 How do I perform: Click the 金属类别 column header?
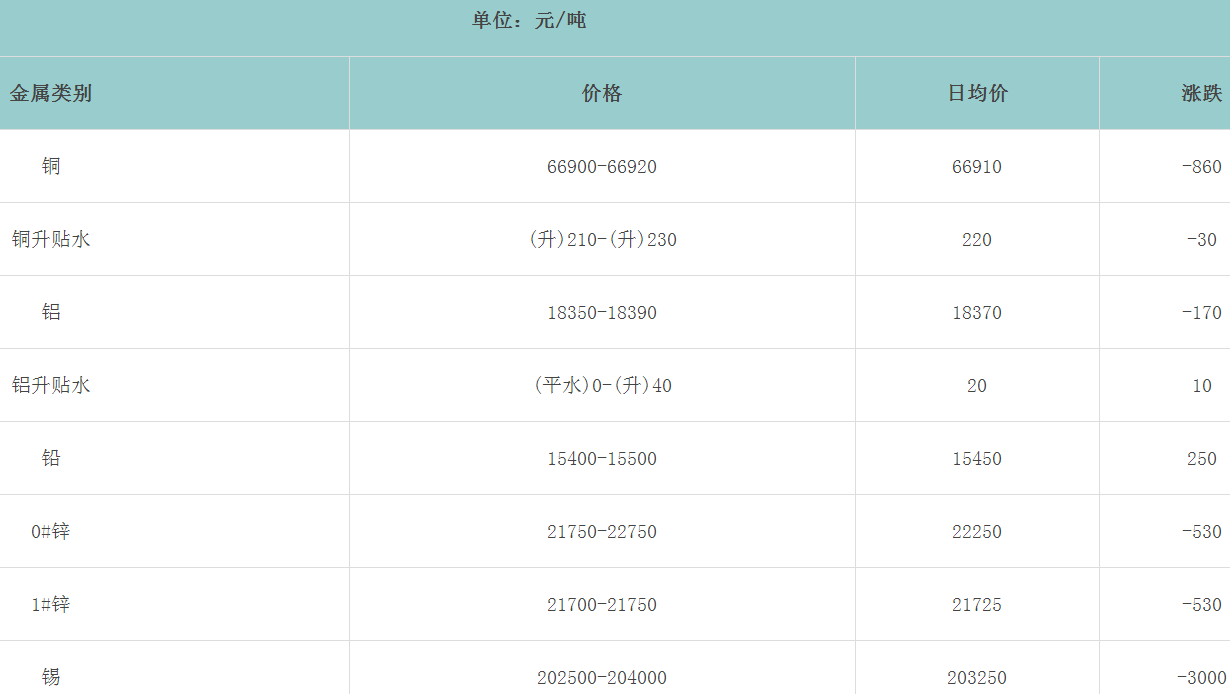[x=51, y=94]
